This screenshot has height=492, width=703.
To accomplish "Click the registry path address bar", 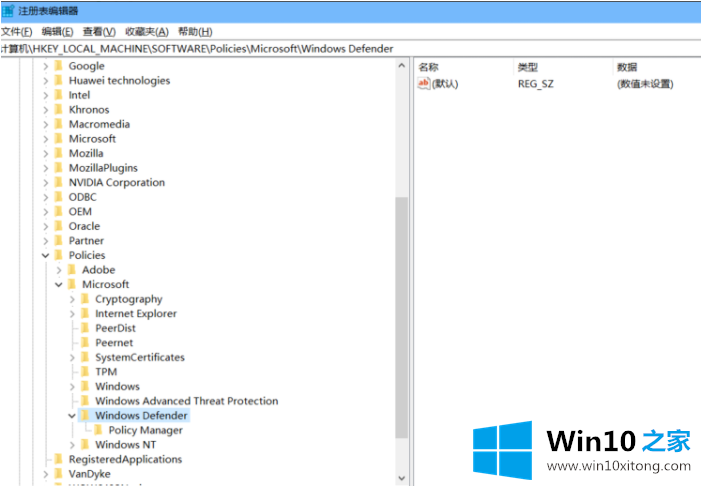I will point(351,48).
